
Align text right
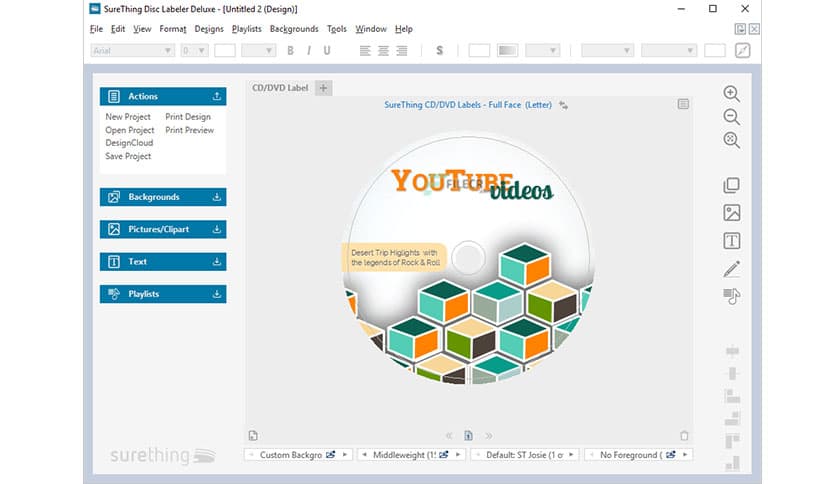tap(402, 51)
